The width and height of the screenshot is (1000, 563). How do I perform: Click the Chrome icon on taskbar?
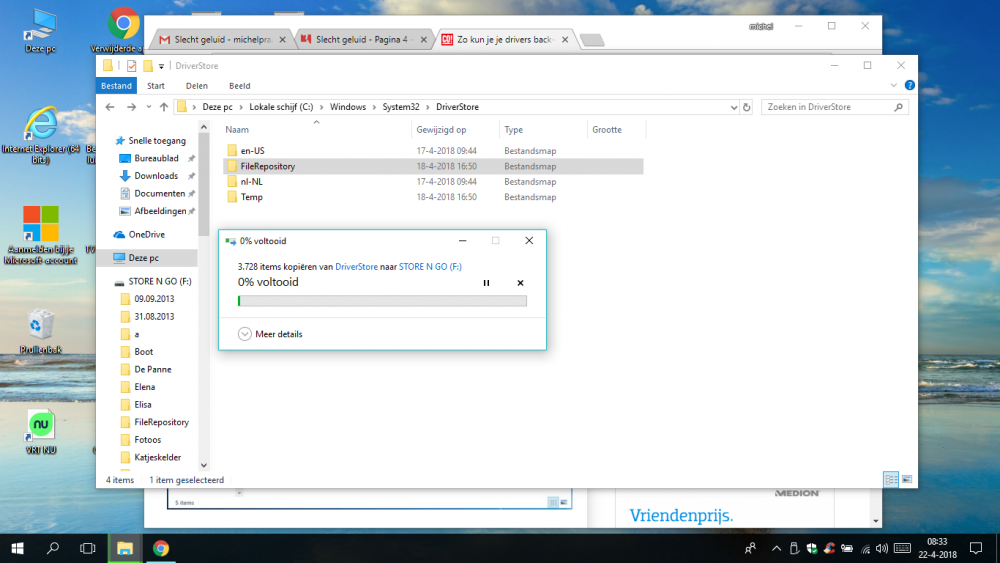coord(161,548)
